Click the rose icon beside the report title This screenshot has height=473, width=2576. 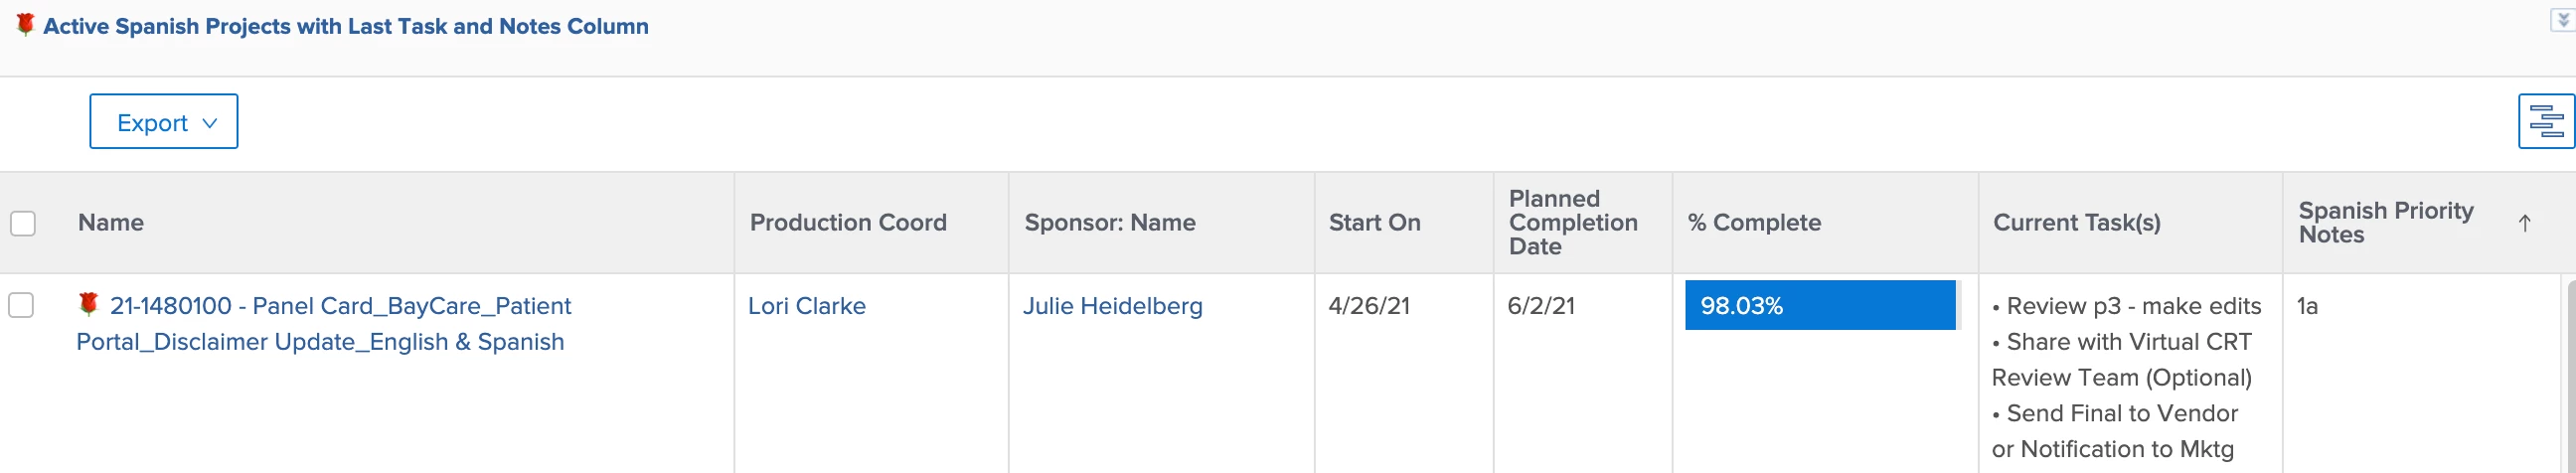[25, 25]
